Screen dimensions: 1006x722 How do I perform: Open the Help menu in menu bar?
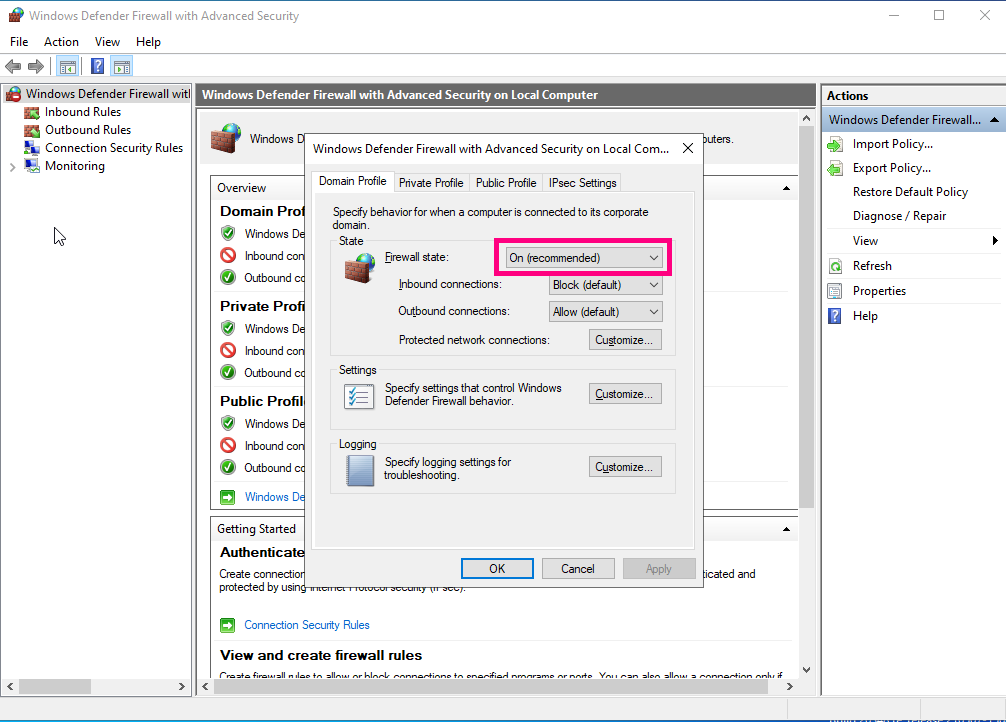click(x=148, y=42)
